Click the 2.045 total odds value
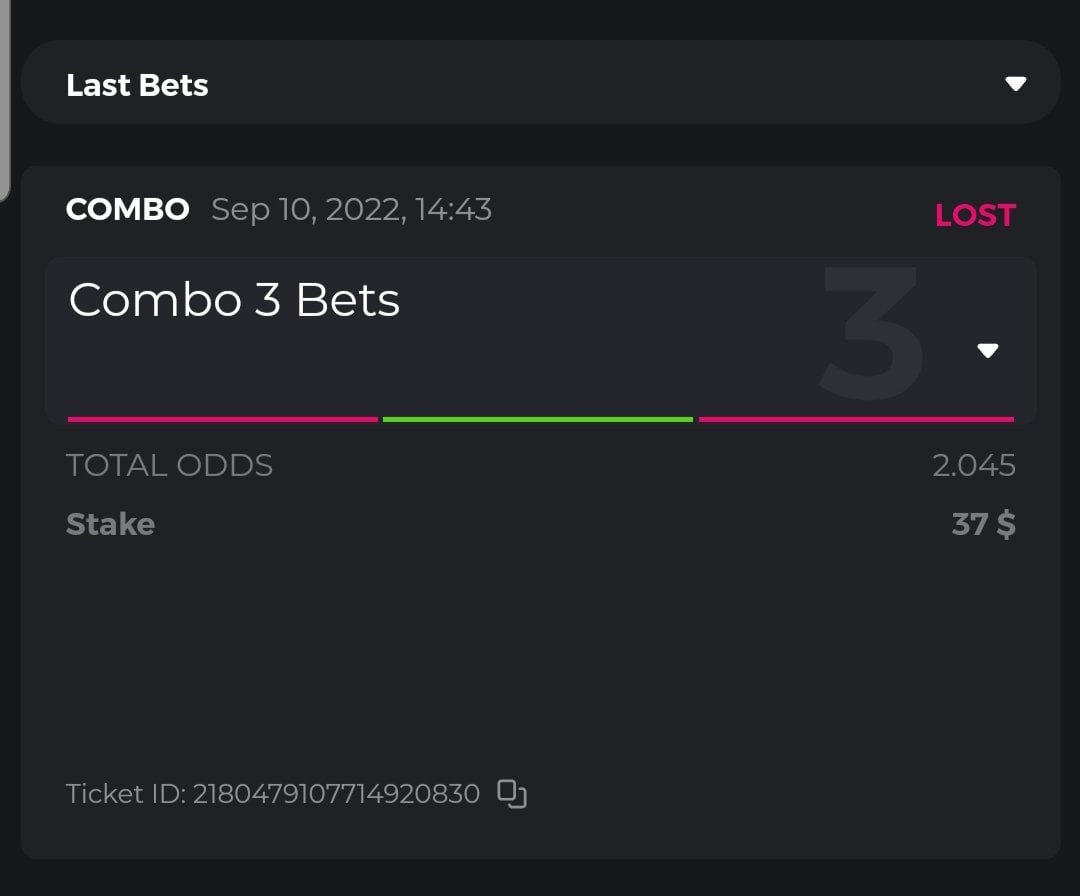1080x896 pixels. click(x=973, y=465)
